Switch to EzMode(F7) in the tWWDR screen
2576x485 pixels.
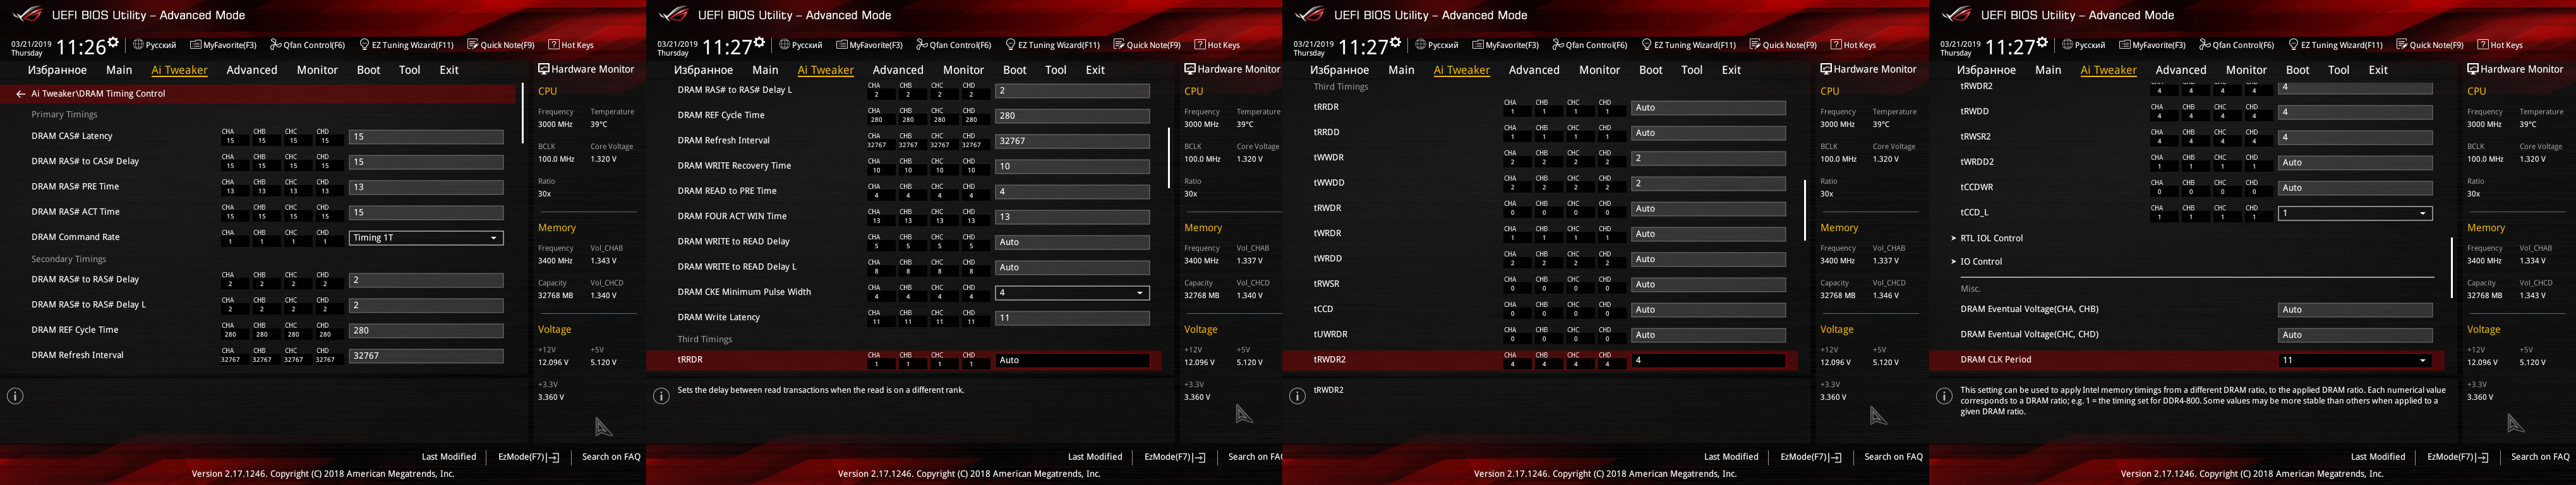coord(1811,457)
